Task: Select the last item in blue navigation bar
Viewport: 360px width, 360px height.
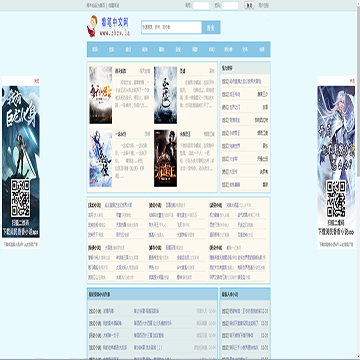Action: tap(262, 49)
